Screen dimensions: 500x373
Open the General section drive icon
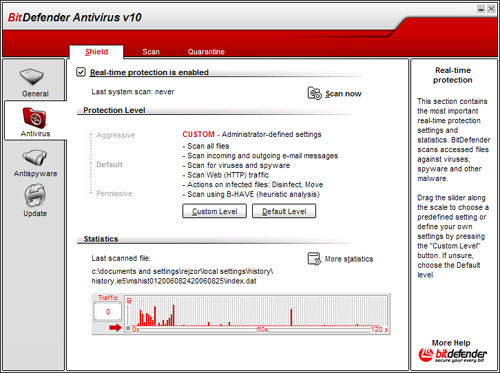(x=32, y=77)
